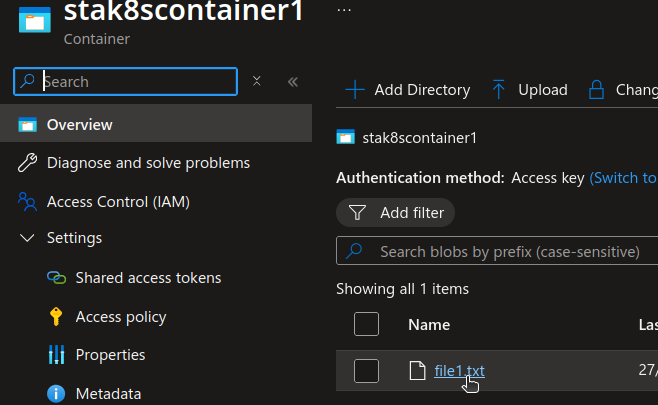Open Access Control (IAM)
The height and width of the screenshot is (405, 658).
pos(118,202)
